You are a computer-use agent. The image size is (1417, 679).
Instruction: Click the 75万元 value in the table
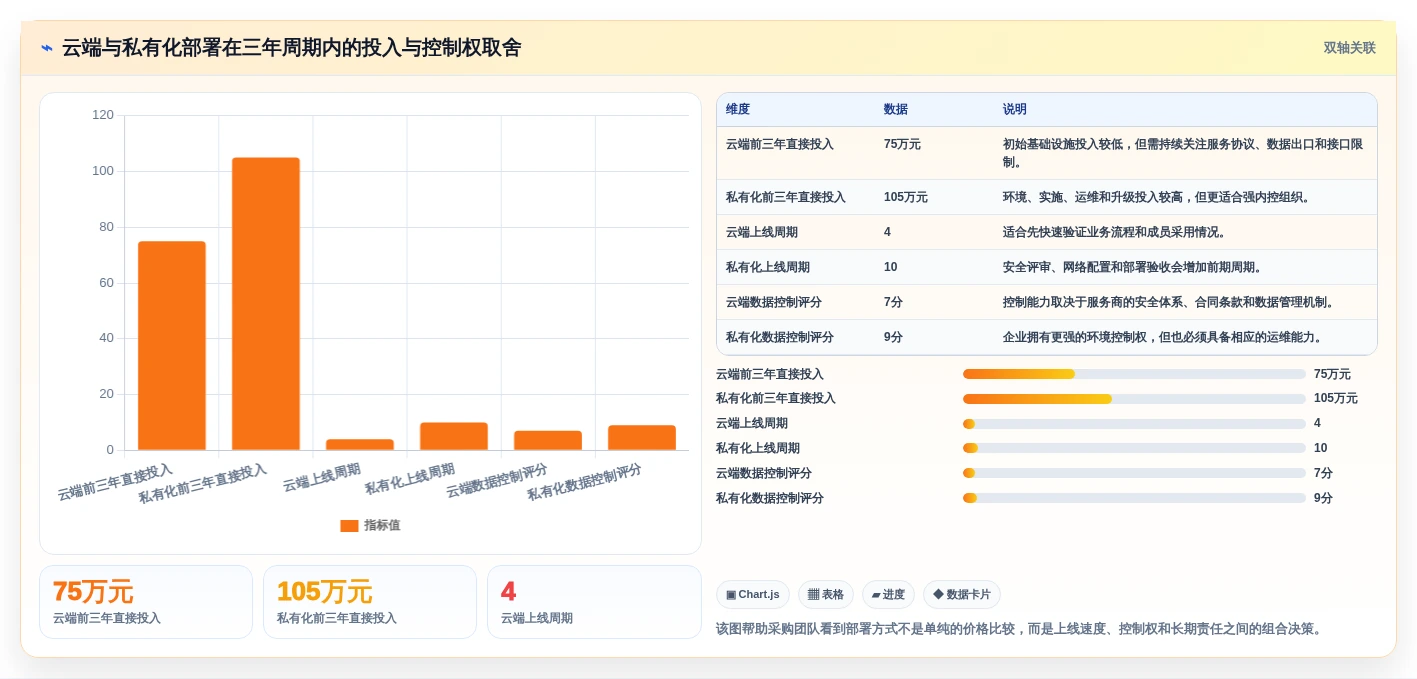903,144
